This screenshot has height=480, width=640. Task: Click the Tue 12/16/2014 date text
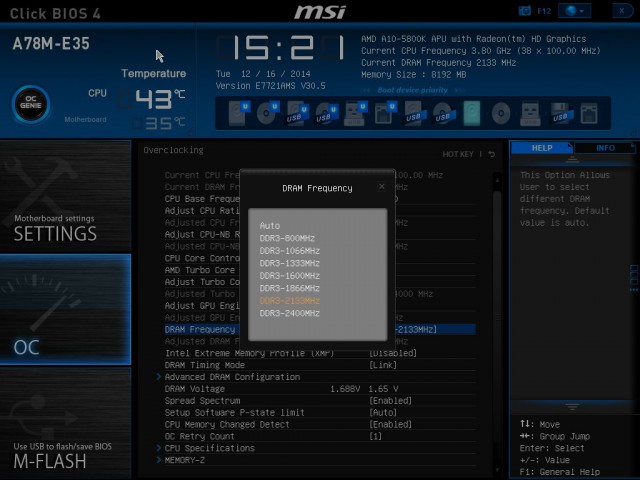tap(263, 74)
